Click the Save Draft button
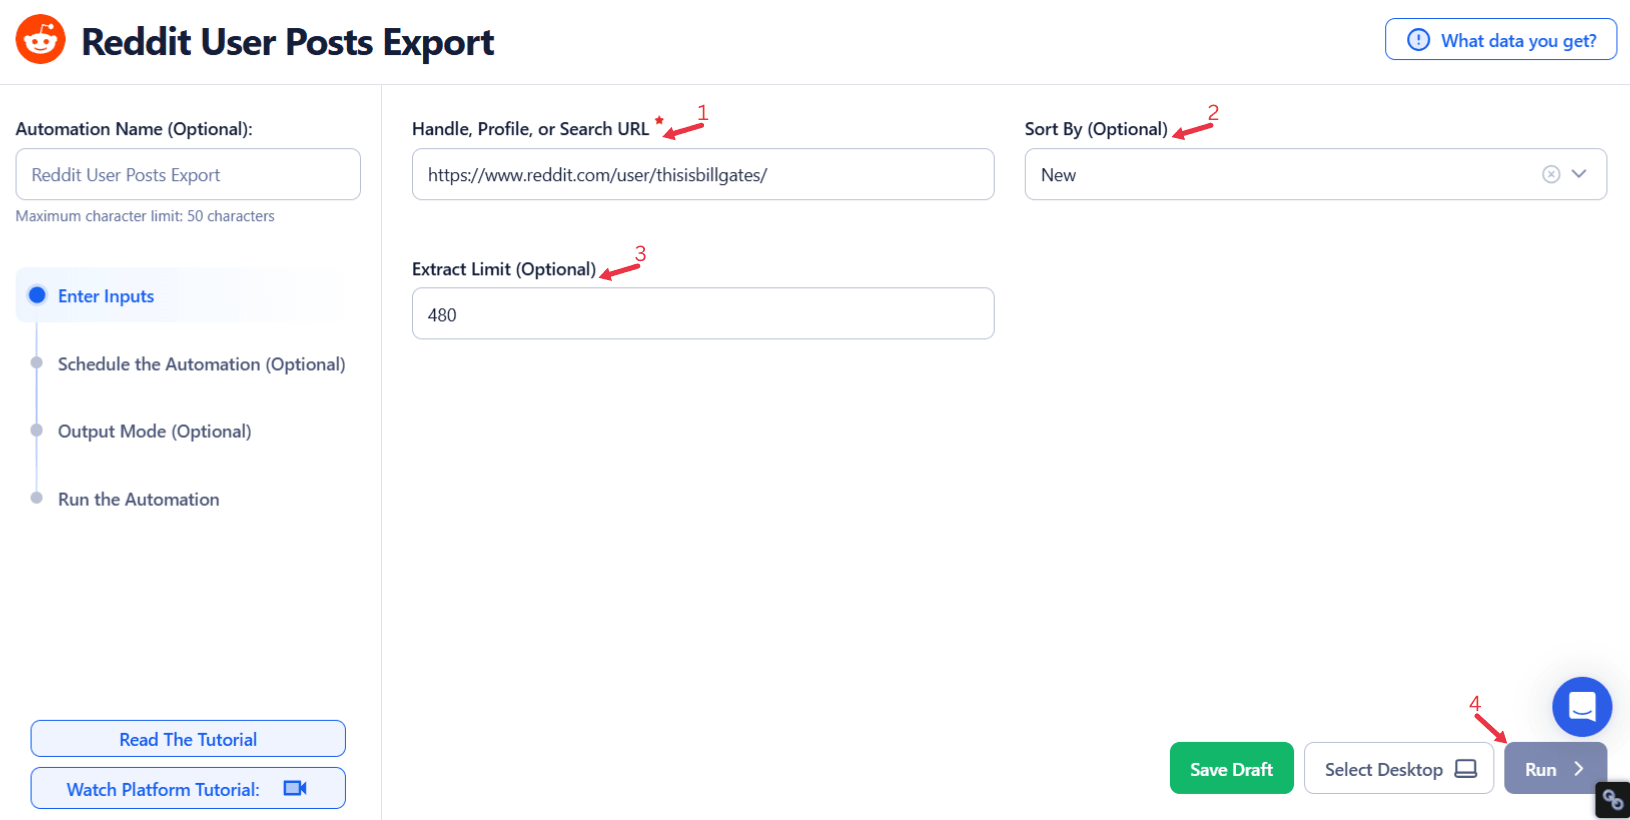 1231,768
